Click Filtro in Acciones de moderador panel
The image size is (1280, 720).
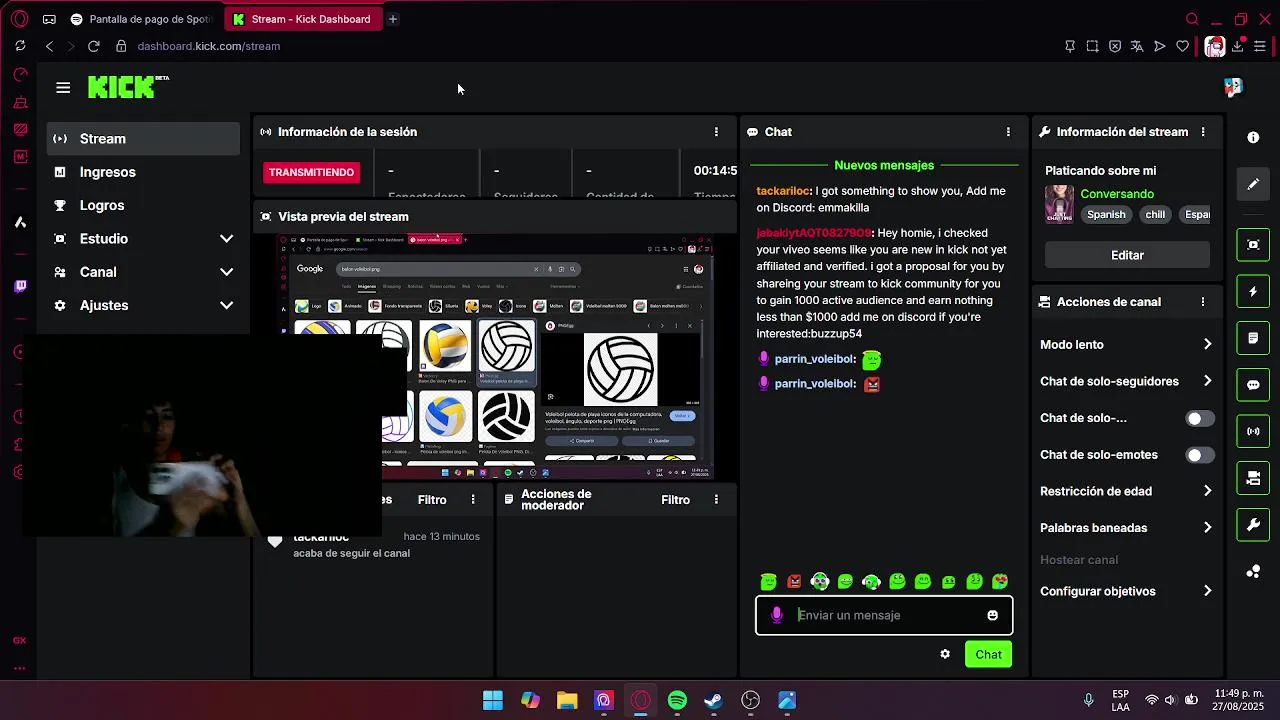[675, 500]
